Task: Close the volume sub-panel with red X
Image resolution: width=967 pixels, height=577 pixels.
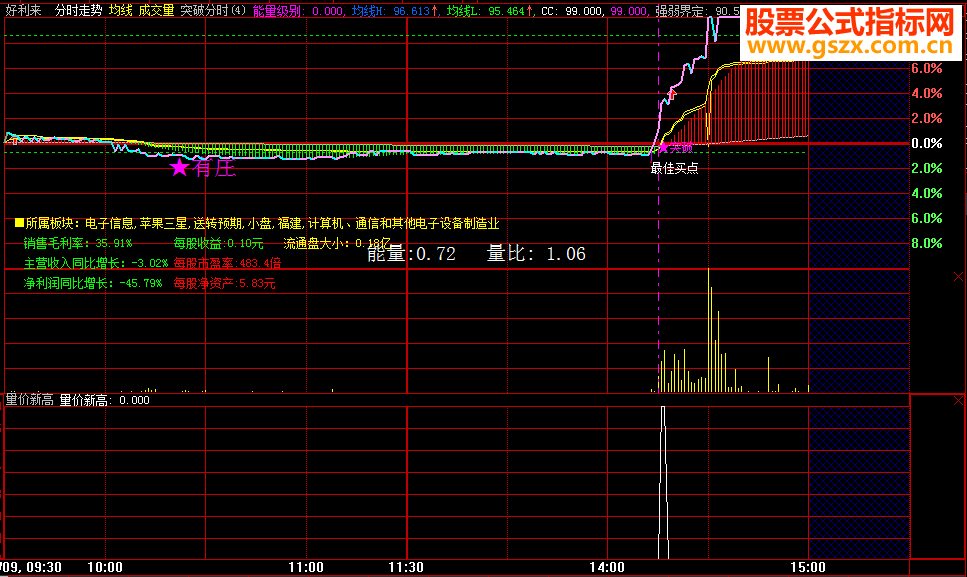Action: pos(958,276)
